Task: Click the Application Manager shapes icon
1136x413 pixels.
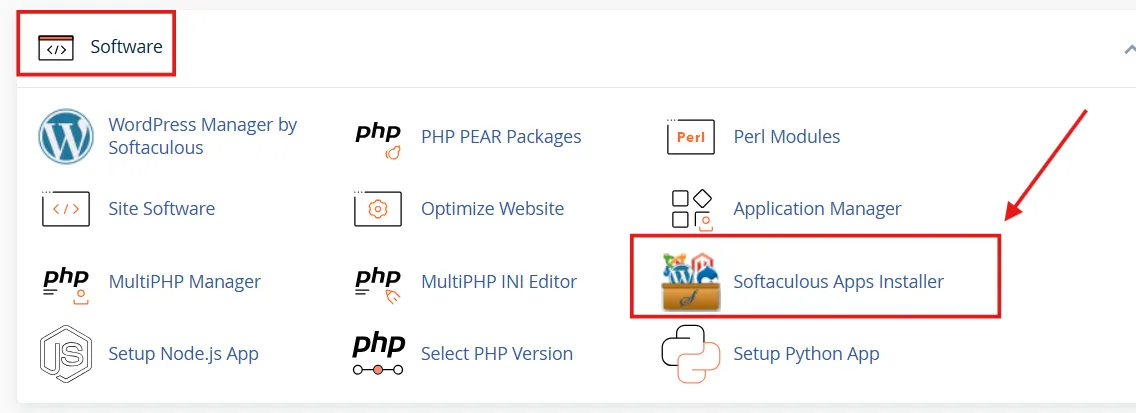Action: 691,209
